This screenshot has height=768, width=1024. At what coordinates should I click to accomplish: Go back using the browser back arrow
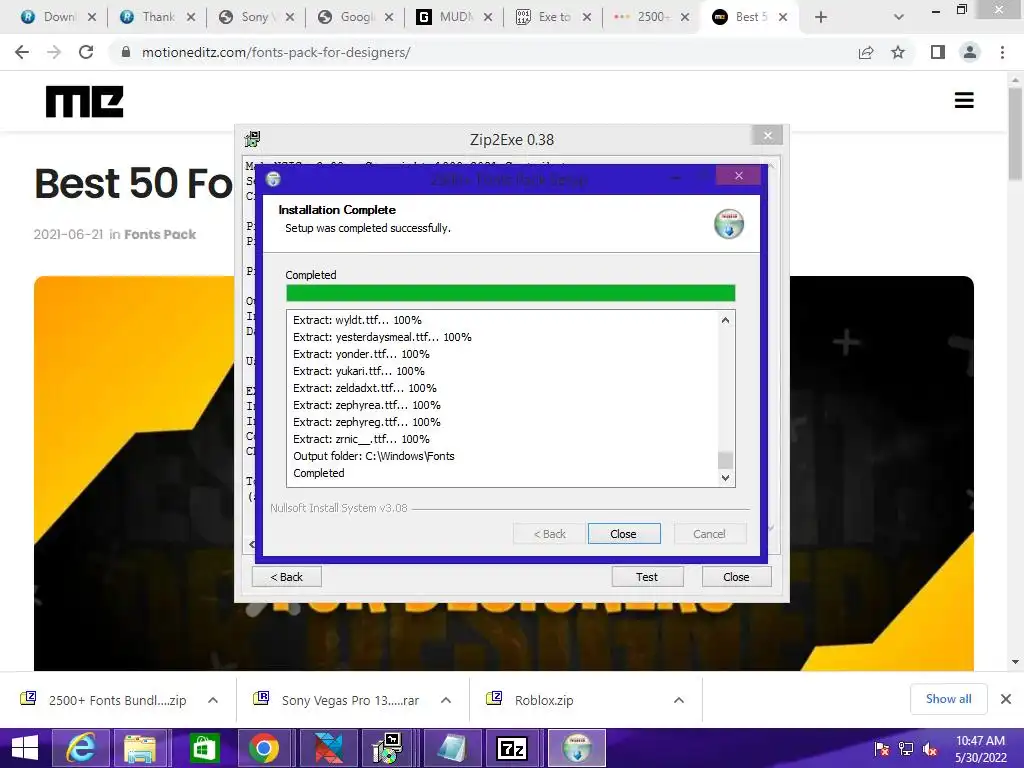point(22,52)
